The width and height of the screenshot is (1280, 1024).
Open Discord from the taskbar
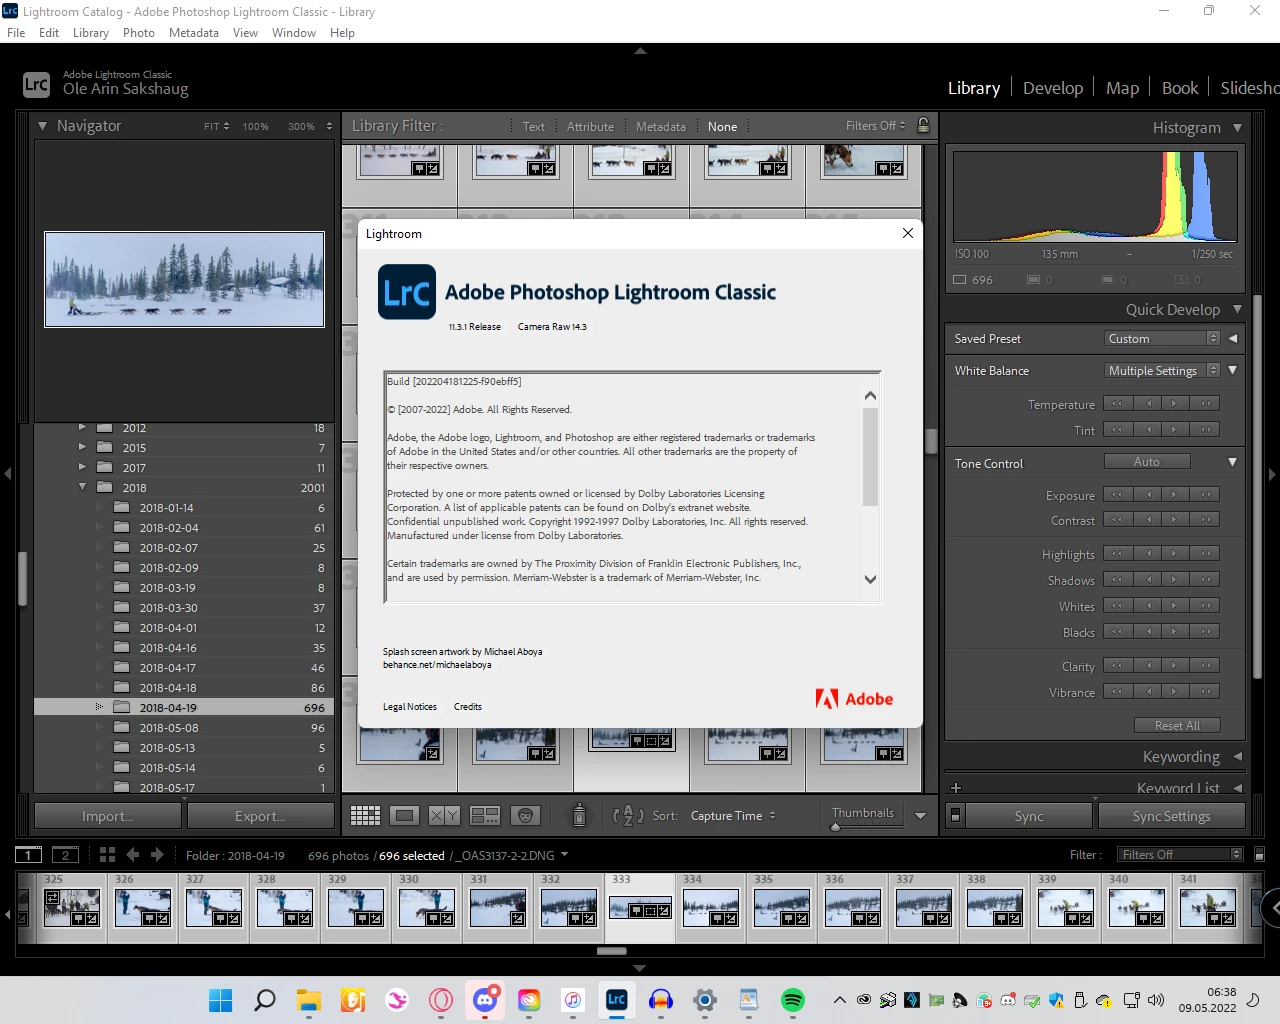click(485, 1000)
